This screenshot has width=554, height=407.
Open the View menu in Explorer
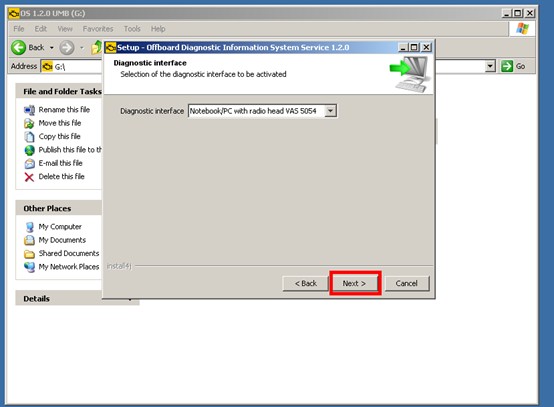65,29
